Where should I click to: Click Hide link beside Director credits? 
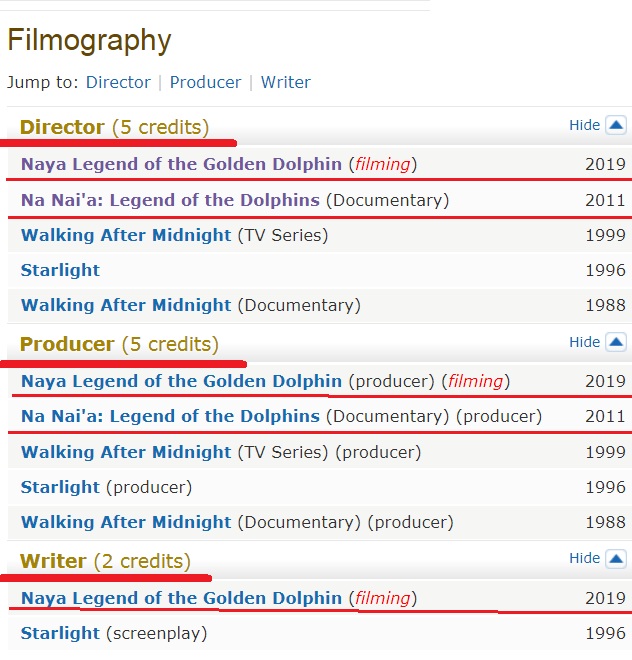[584, 125]
